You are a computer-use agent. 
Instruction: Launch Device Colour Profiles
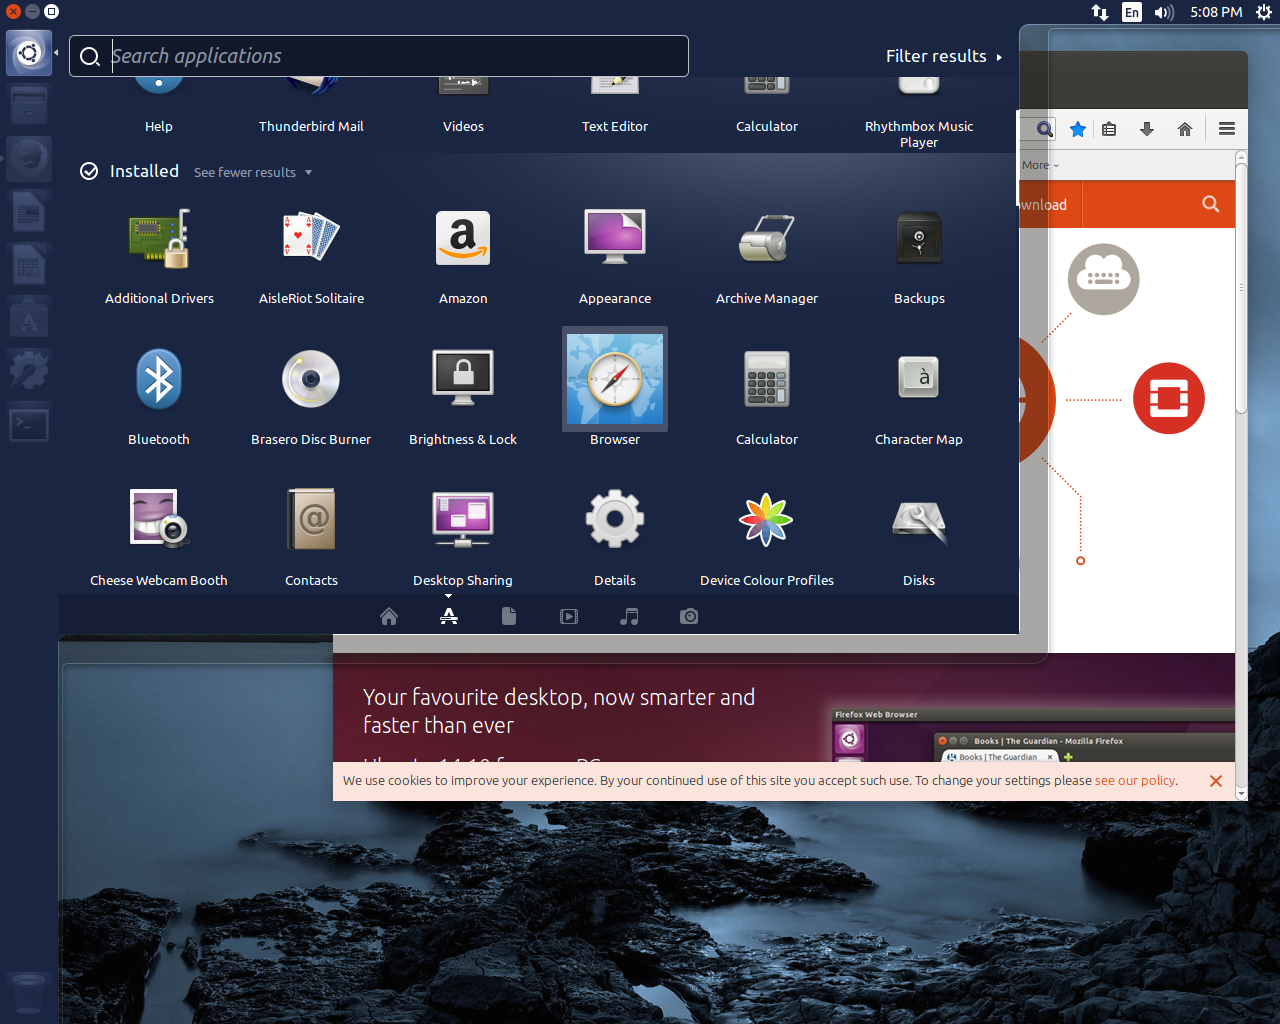pyautogui.click(x=767, y=520)
